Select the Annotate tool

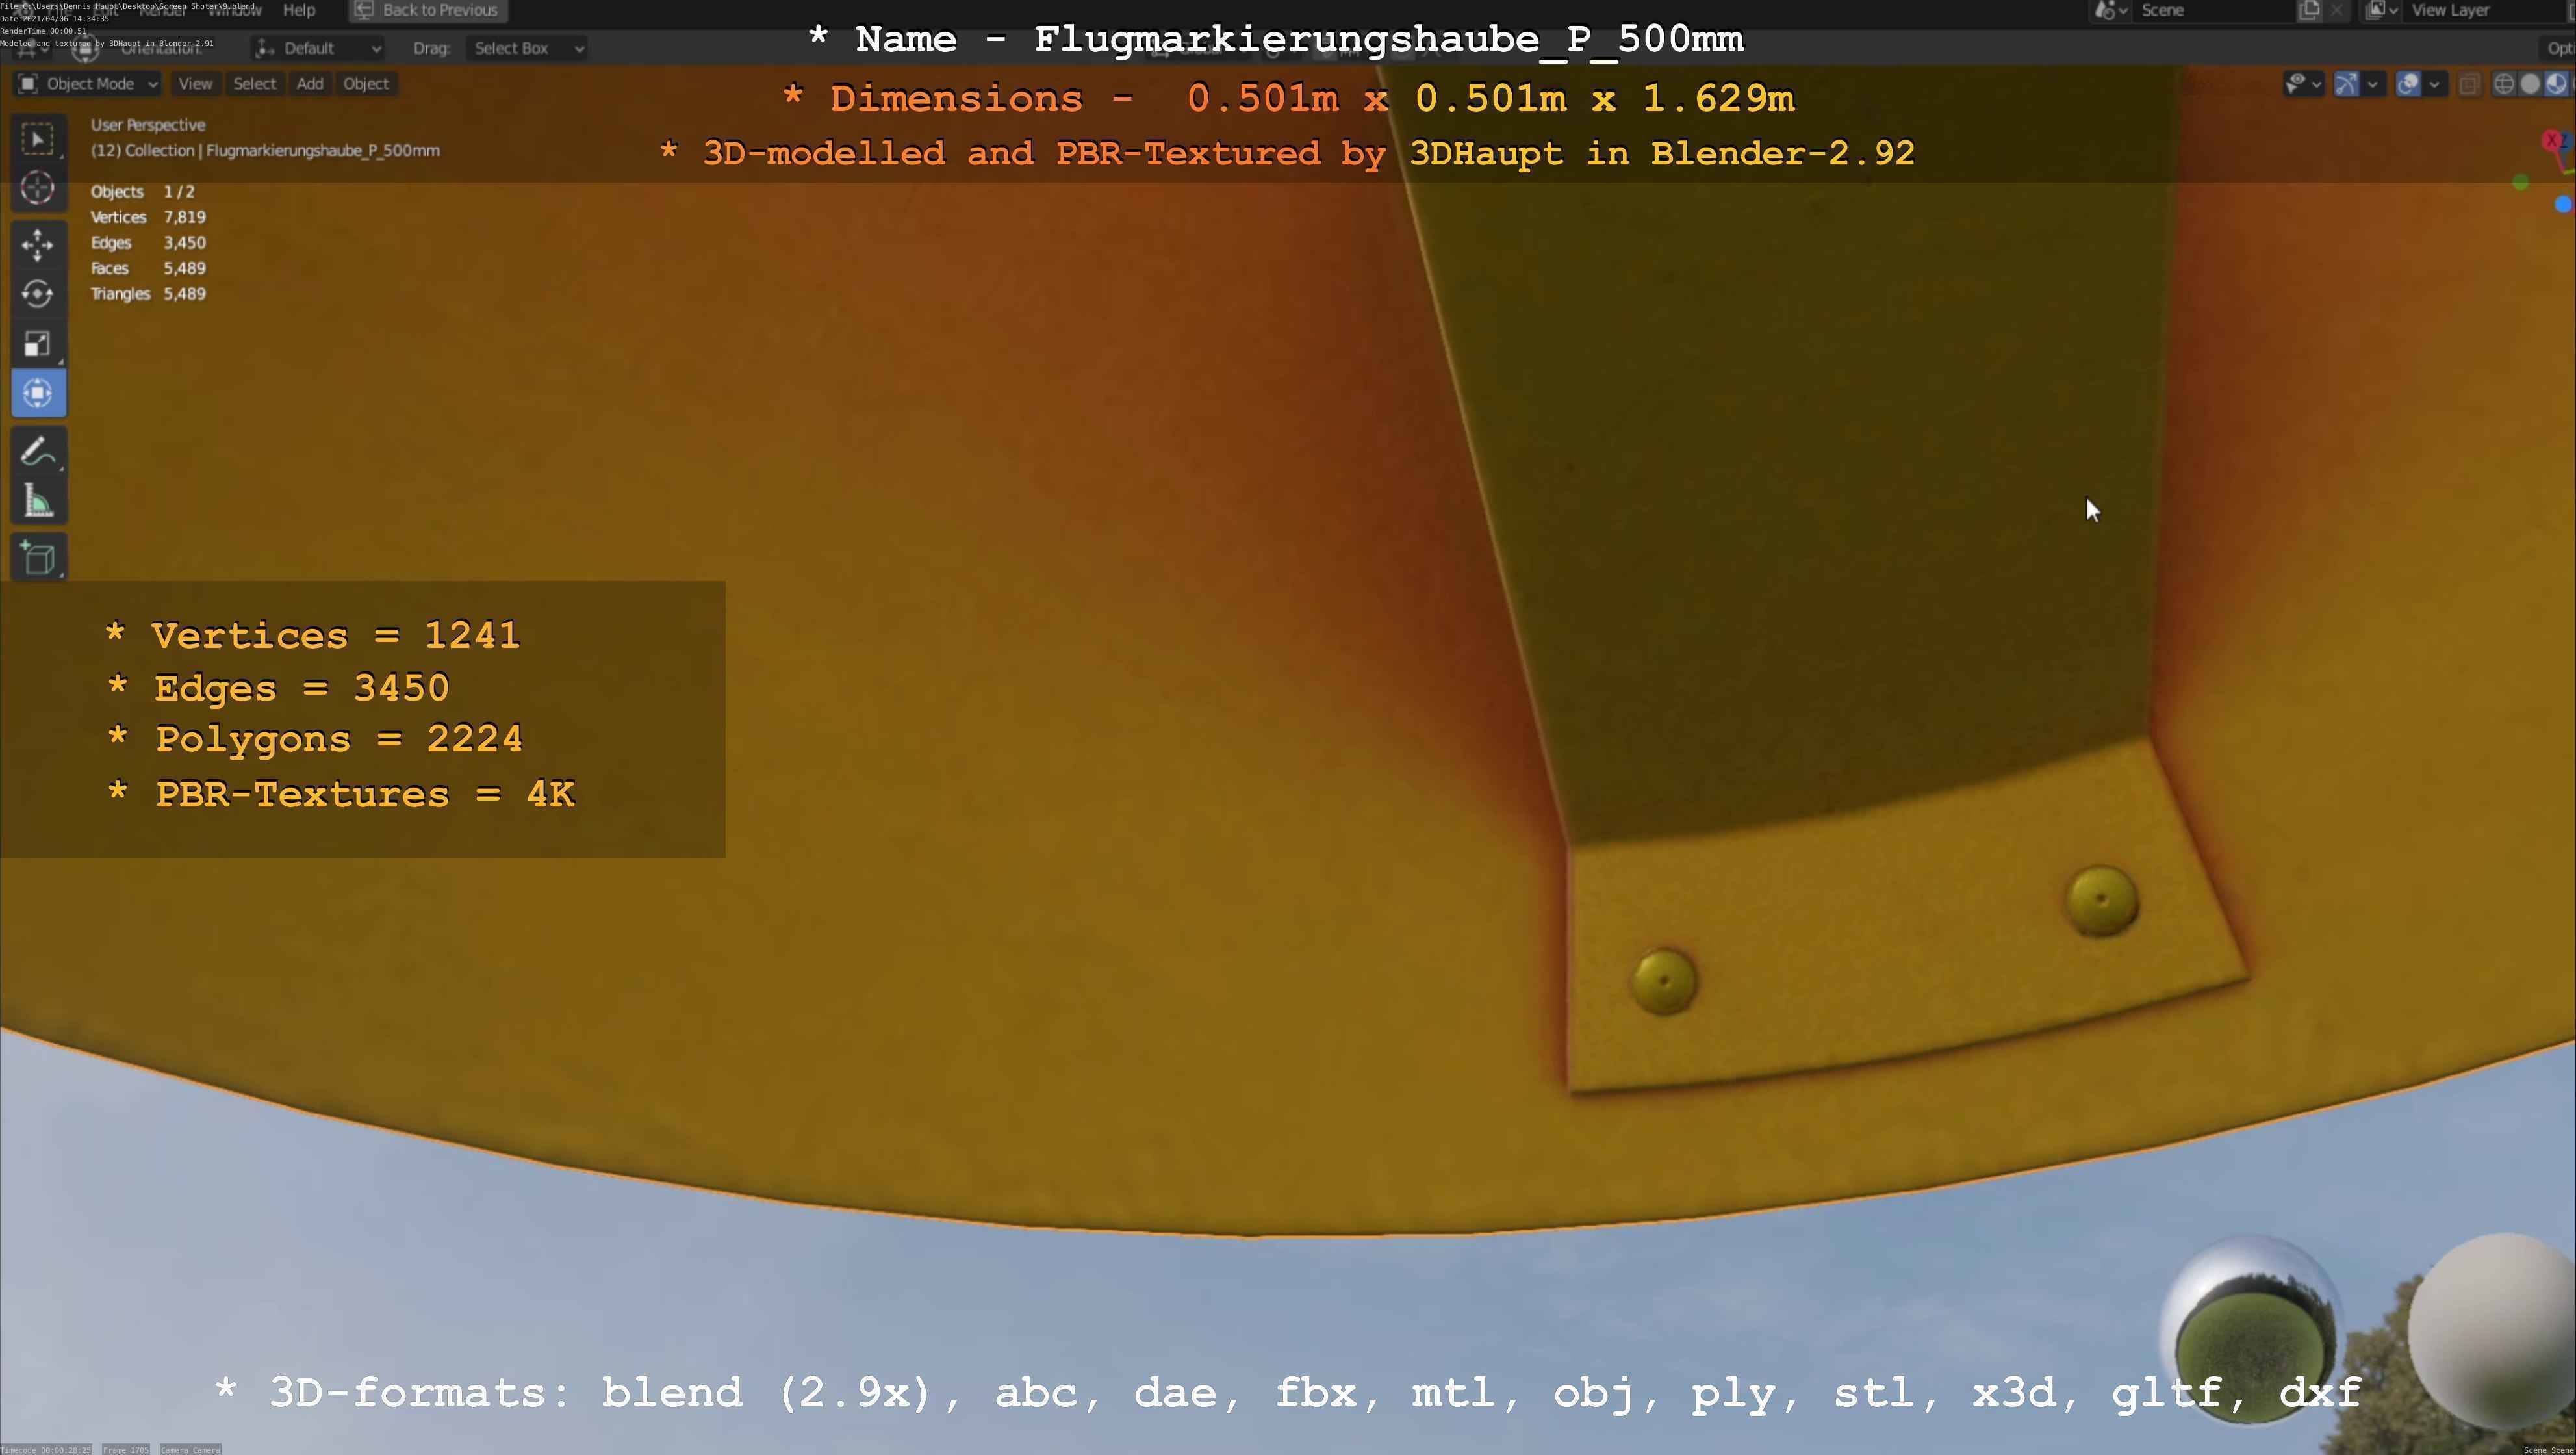(38, 452)
